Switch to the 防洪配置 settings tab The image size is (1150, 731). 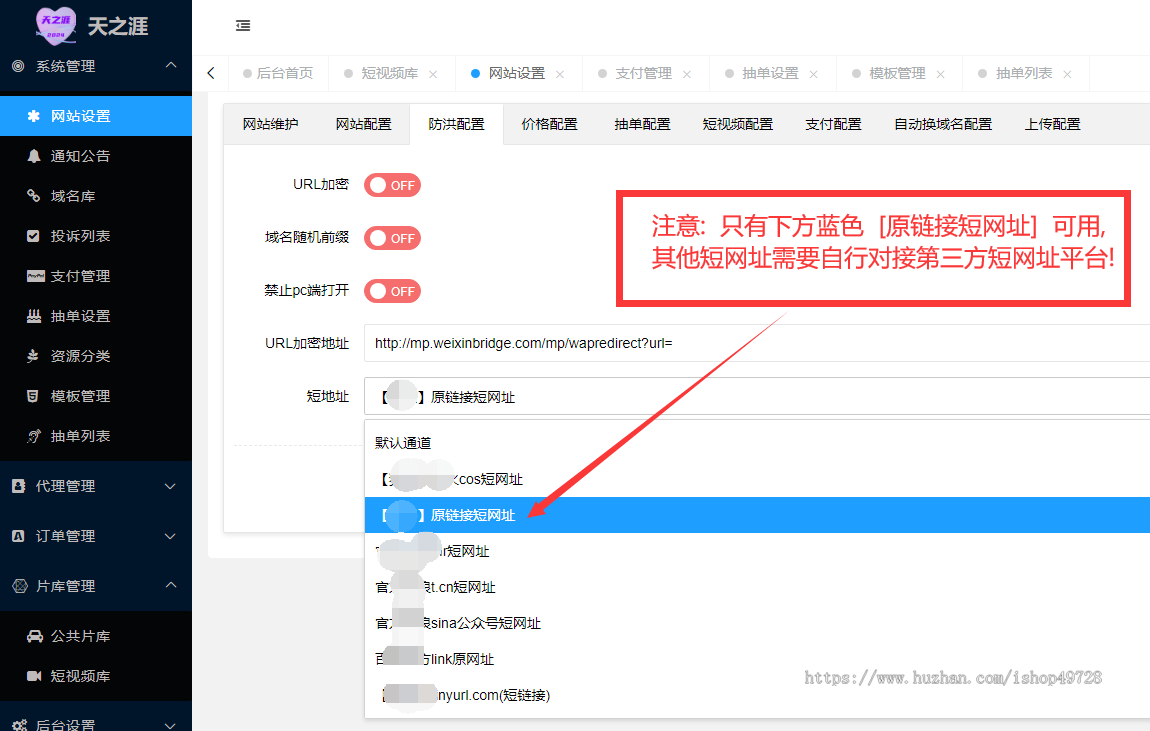[x=456, y=124]
